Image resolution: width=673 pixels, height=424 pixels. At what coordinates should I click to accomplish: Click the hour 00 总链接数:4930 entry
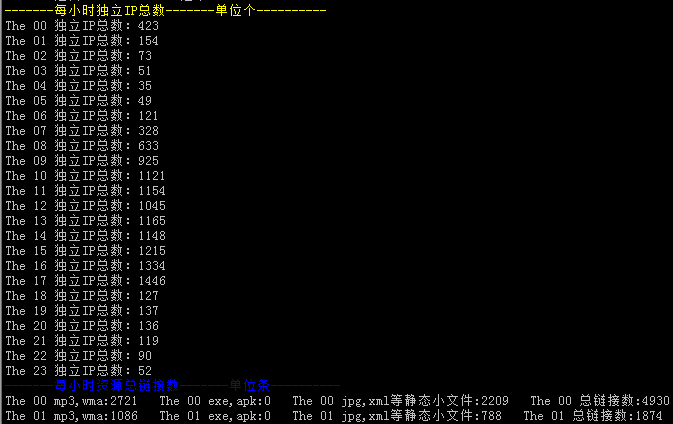coord(599,401)
